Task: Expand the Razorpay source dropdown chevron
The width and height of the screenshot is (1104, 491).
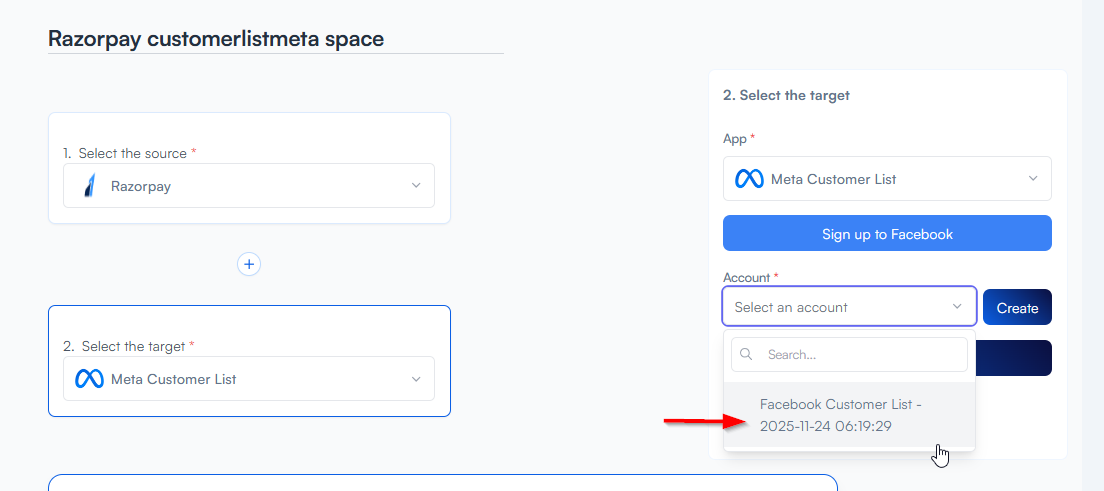Action: click(x=416, y=186)
